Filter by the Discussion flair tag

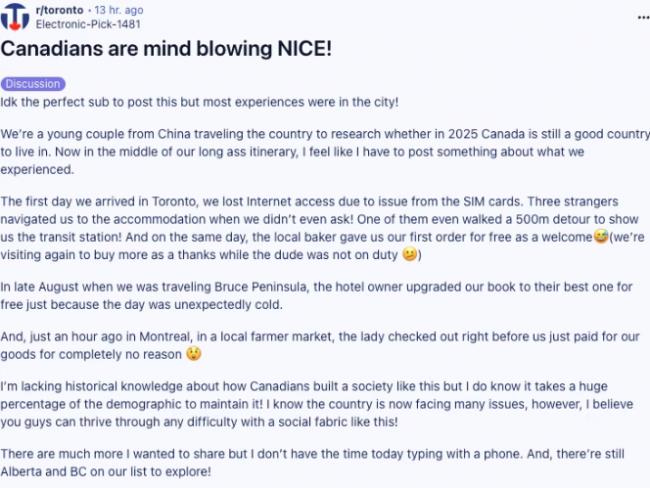point(33,84)
